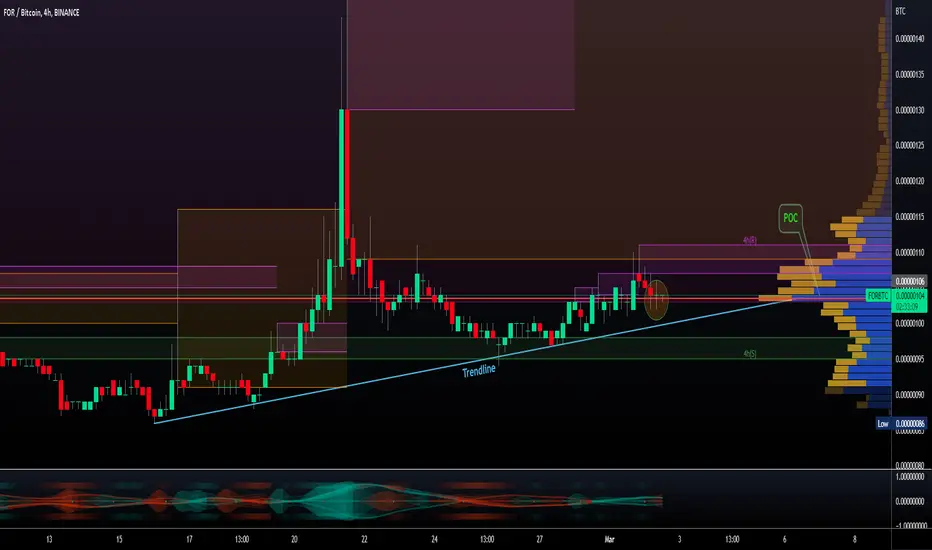The width and height of the screenshot is (932, 550).
Task: Click the date label 20 on the time axis
Action: click(294, 539)
